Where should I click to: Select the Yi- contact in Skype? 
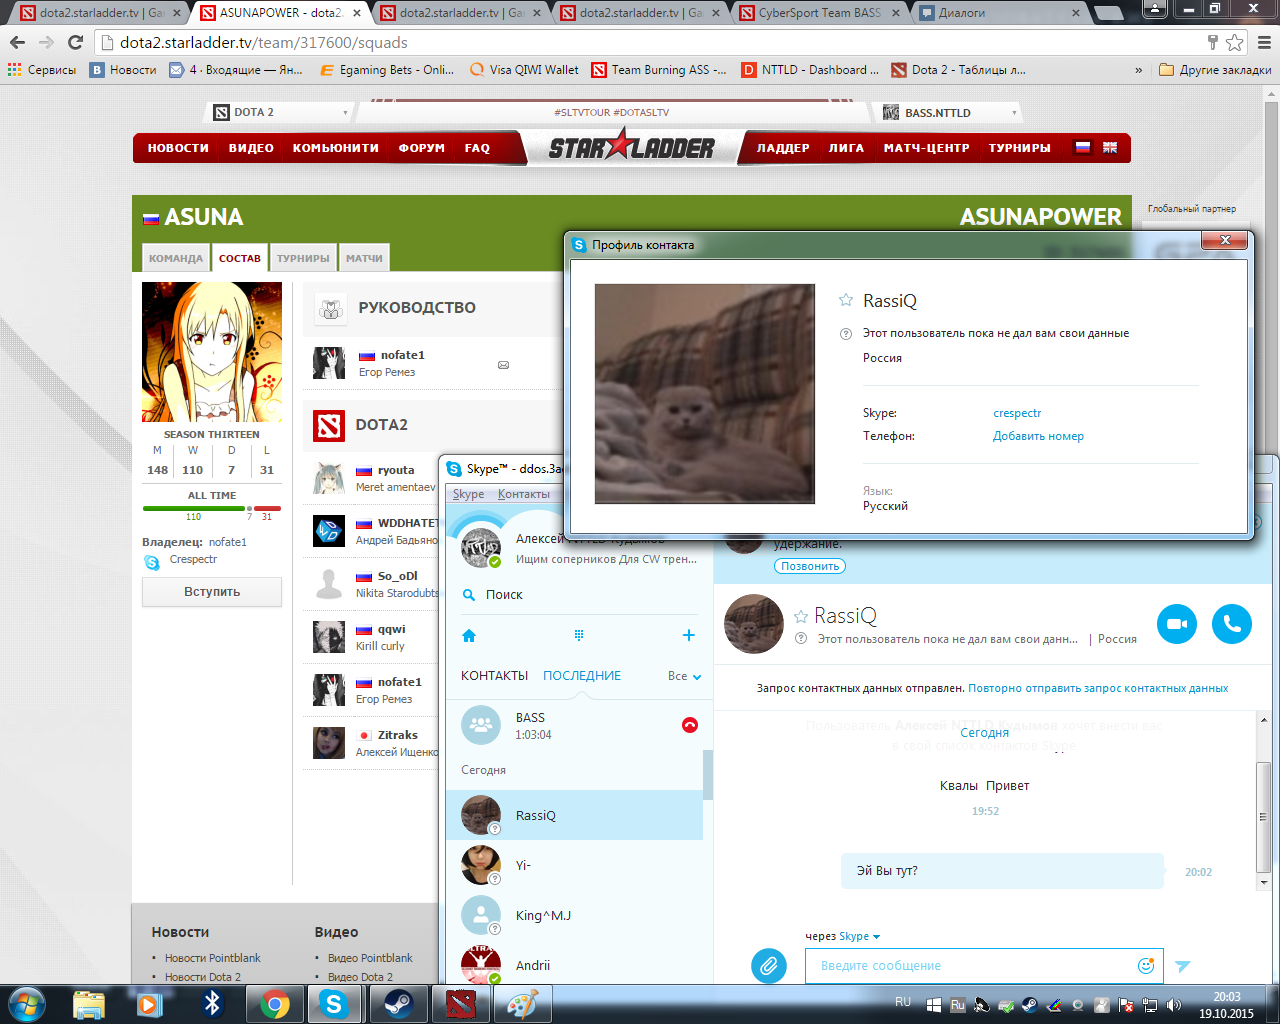[574, 865]
